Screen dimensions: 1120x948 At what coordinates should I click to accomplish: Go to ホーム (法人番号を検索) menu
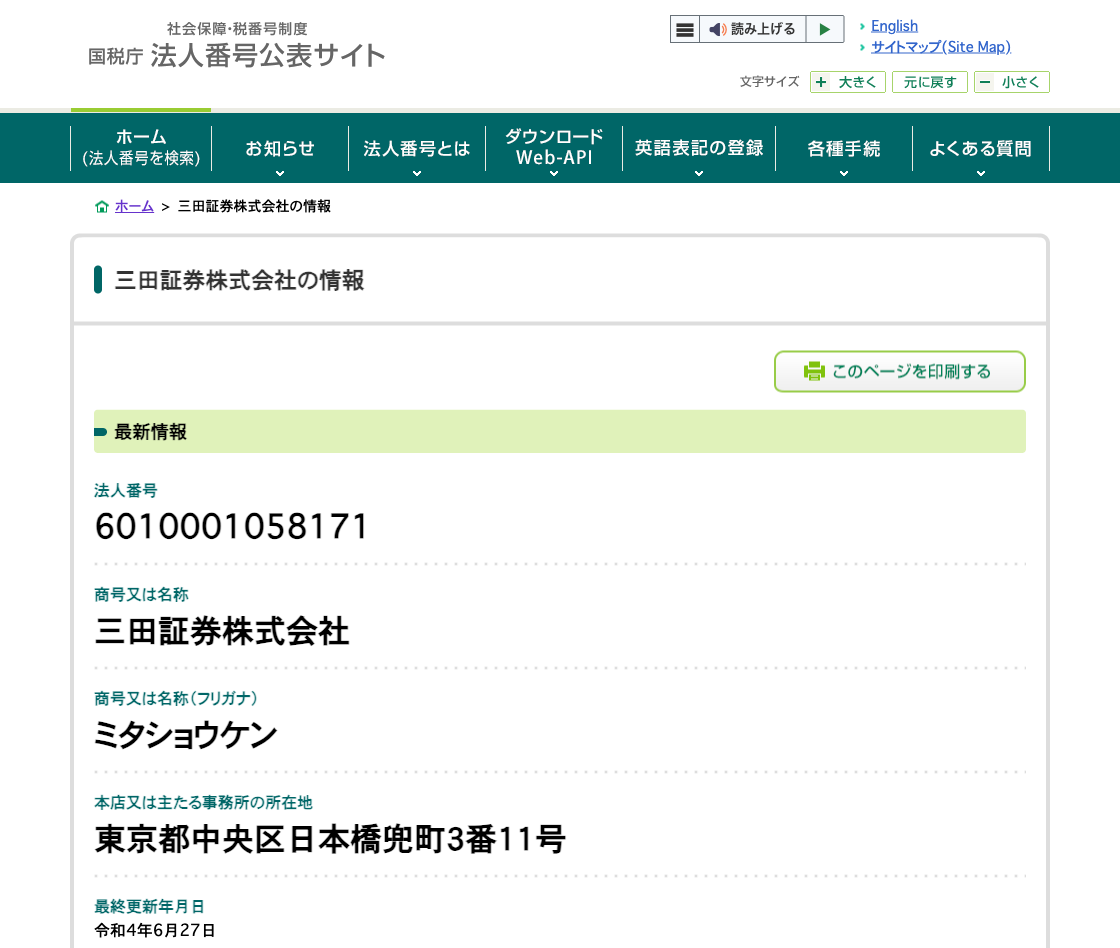point(141,148)
